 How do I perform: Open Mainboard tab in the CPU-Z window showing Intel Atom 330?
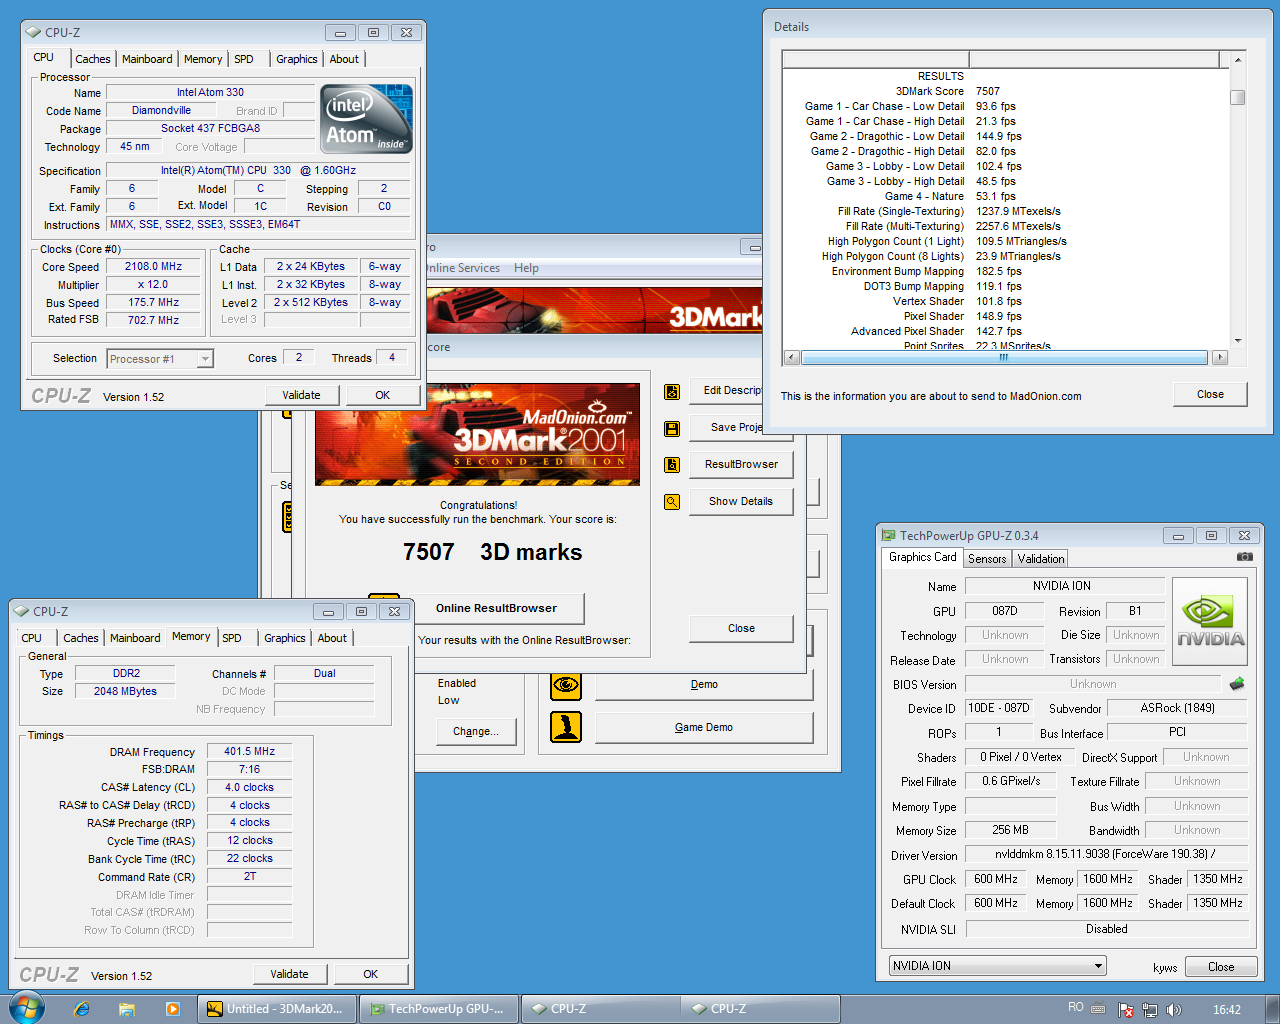click(147, 59)
